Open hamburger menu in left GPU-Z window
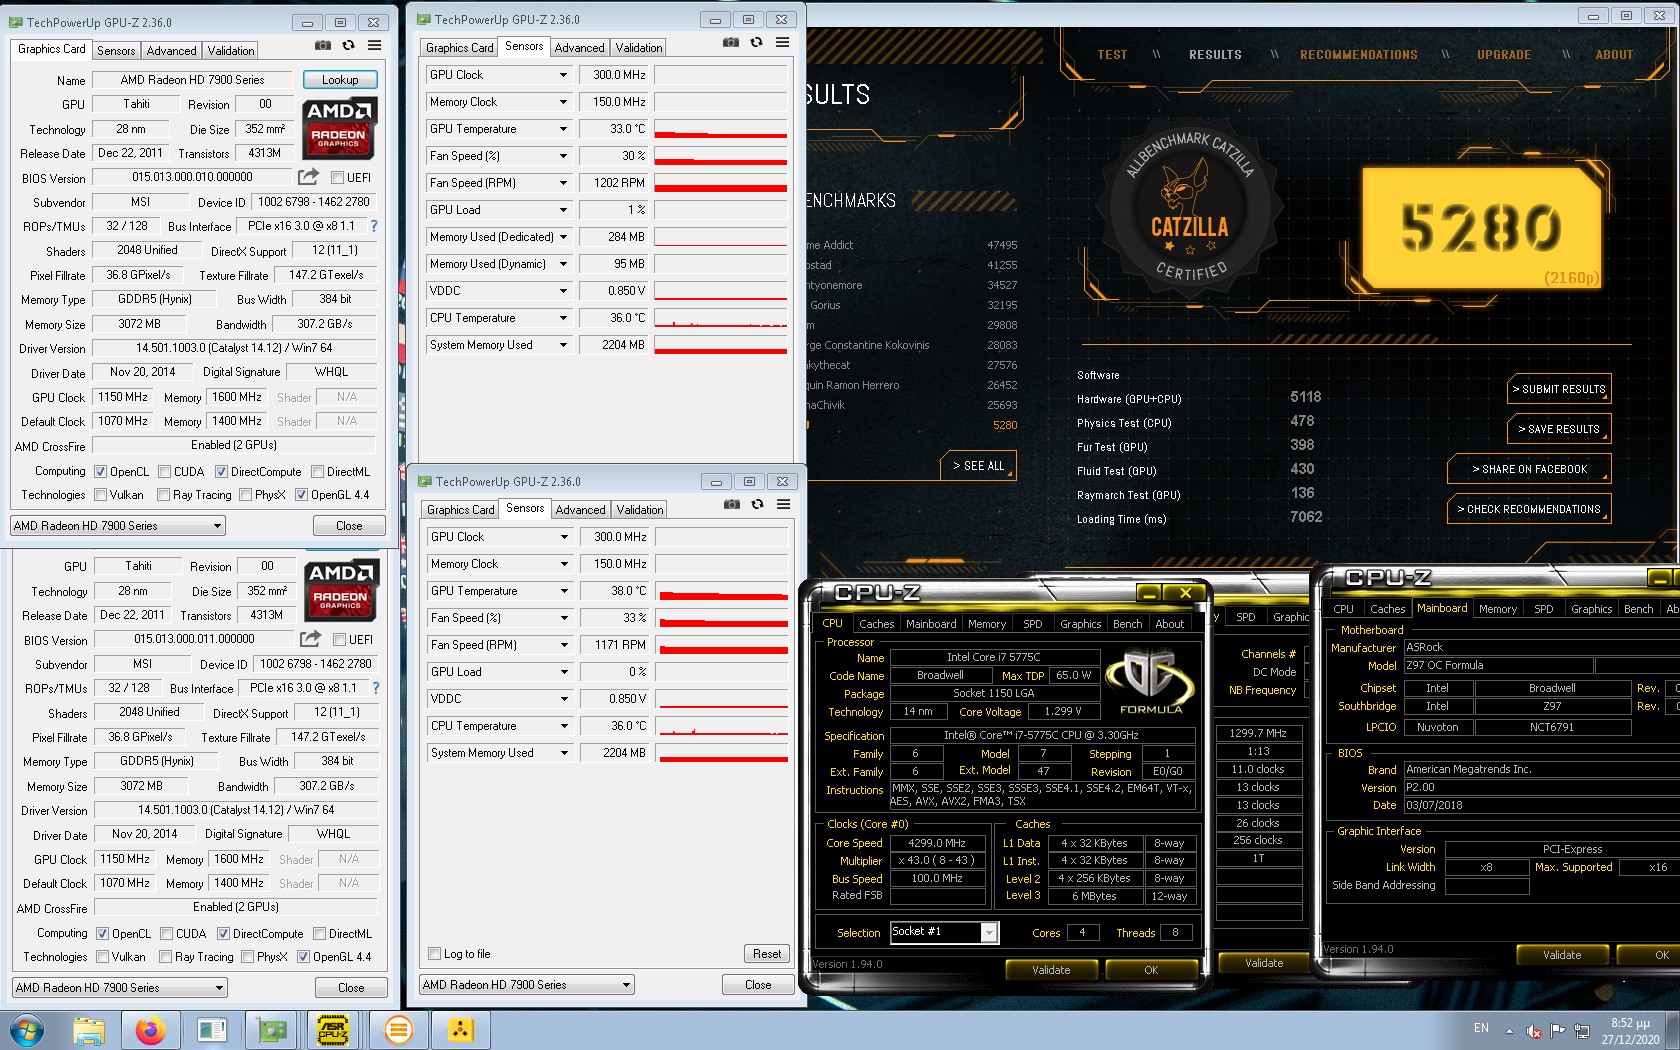 click(374, 45)
